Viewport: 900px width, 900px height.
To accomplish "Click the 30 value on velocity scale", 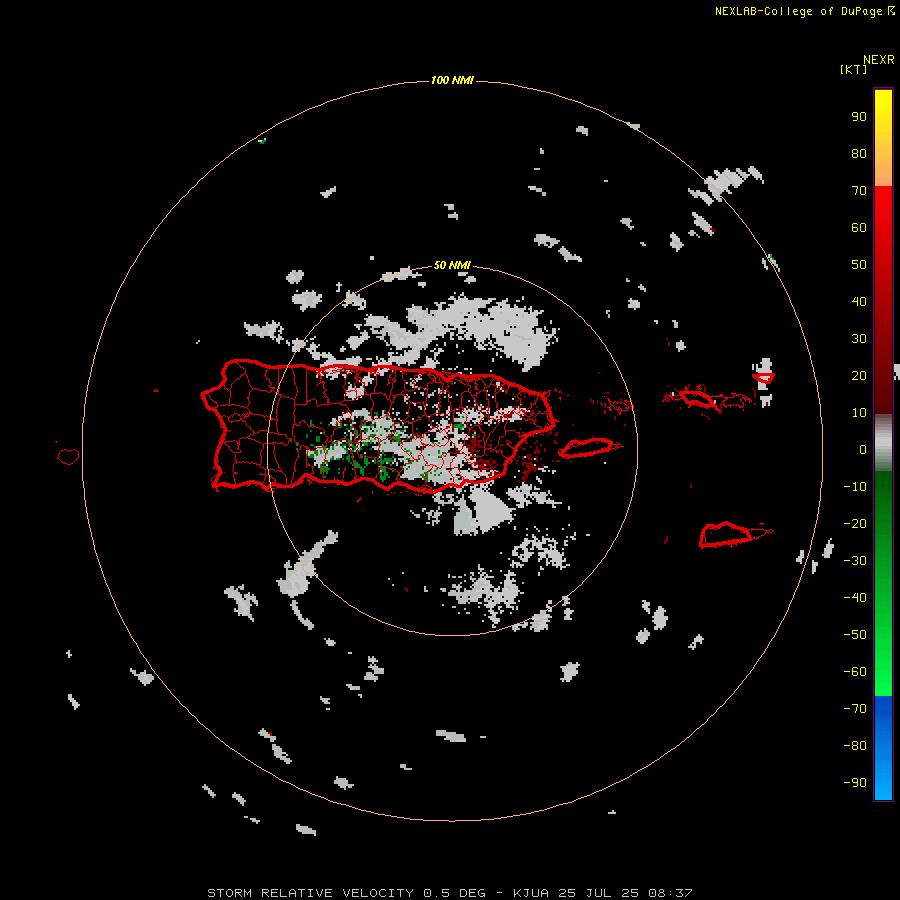I will 859,339.
